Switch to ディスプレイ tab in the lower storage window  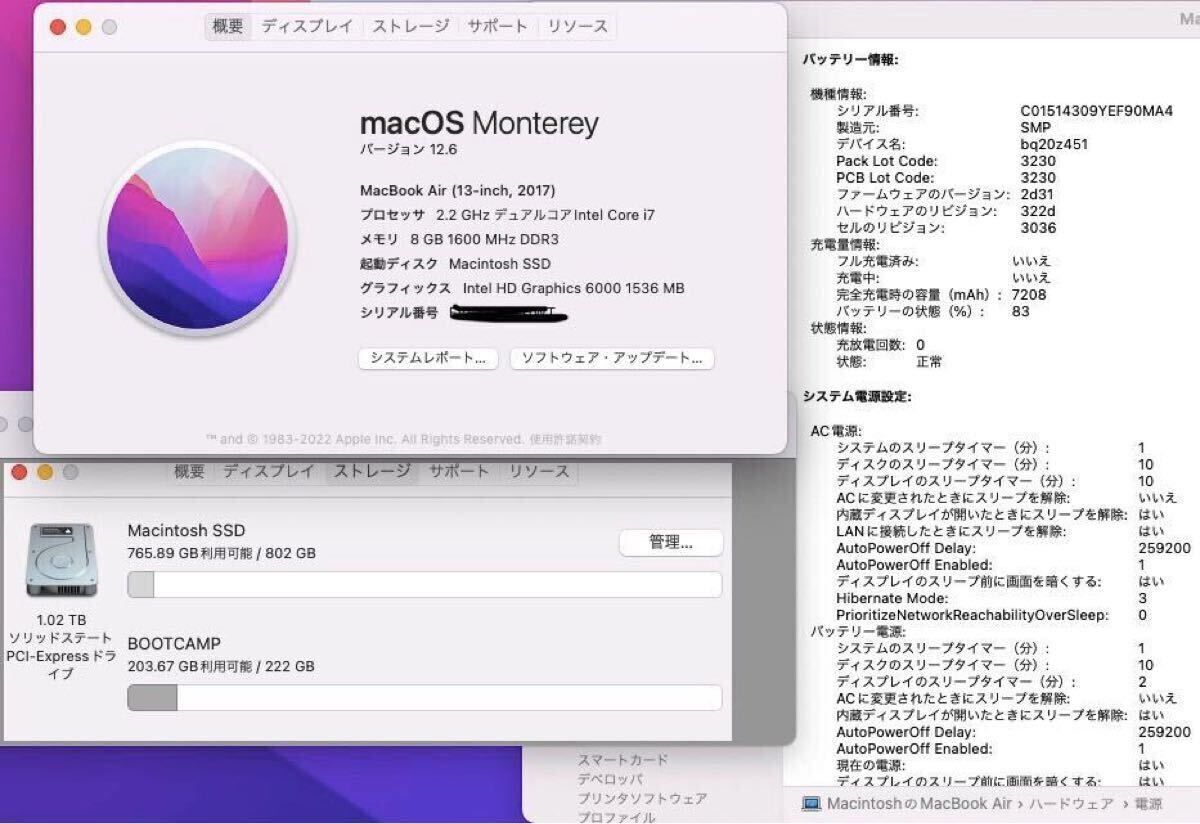tap(268, 471)
